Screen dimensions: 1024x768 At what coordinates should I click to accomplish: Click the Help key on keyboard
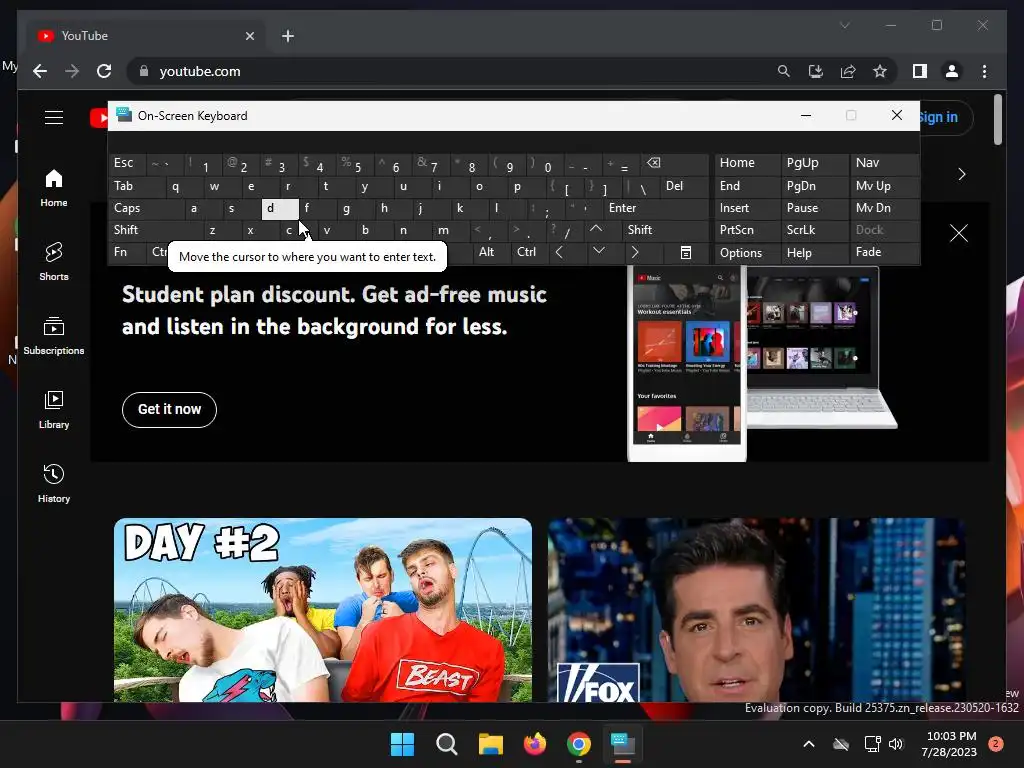[x=814, y=253]
